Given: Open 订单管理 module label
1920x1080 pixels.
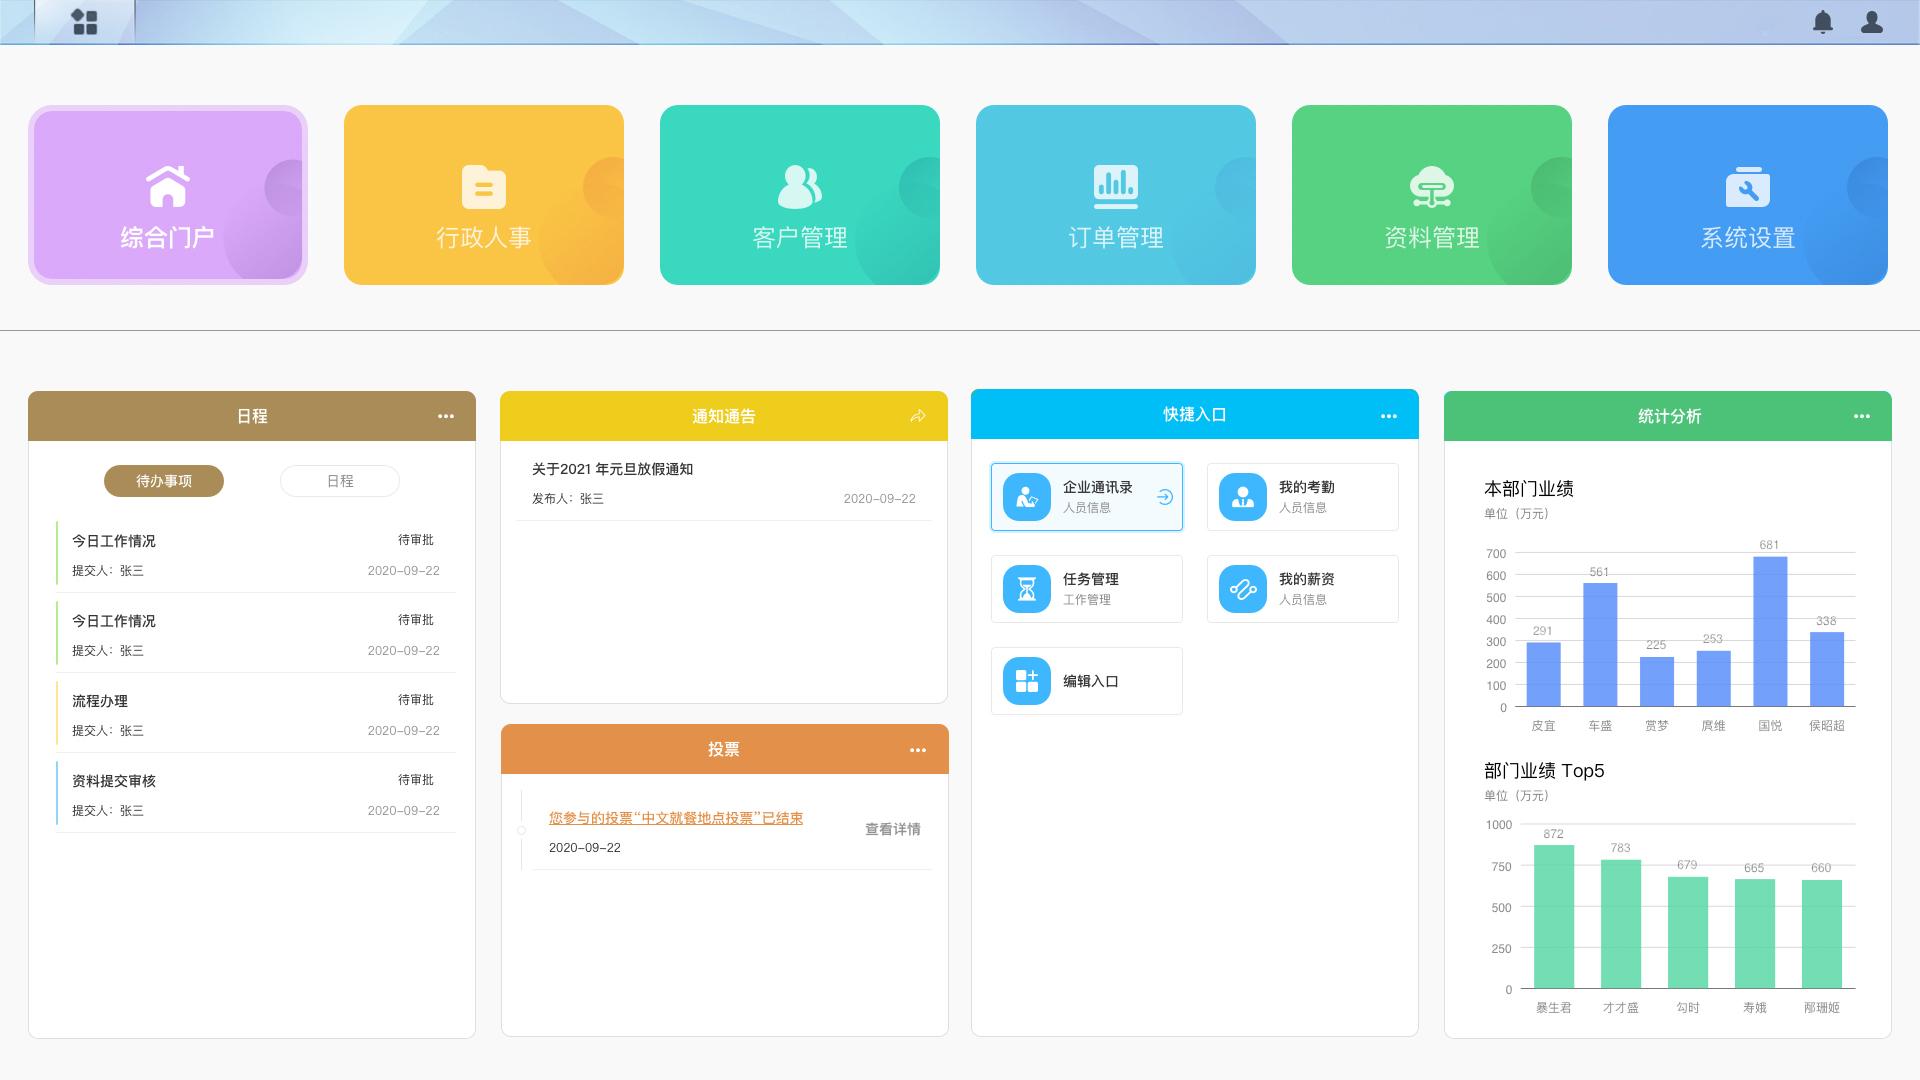Looking at the screenshot, I should click(1116, 238).
